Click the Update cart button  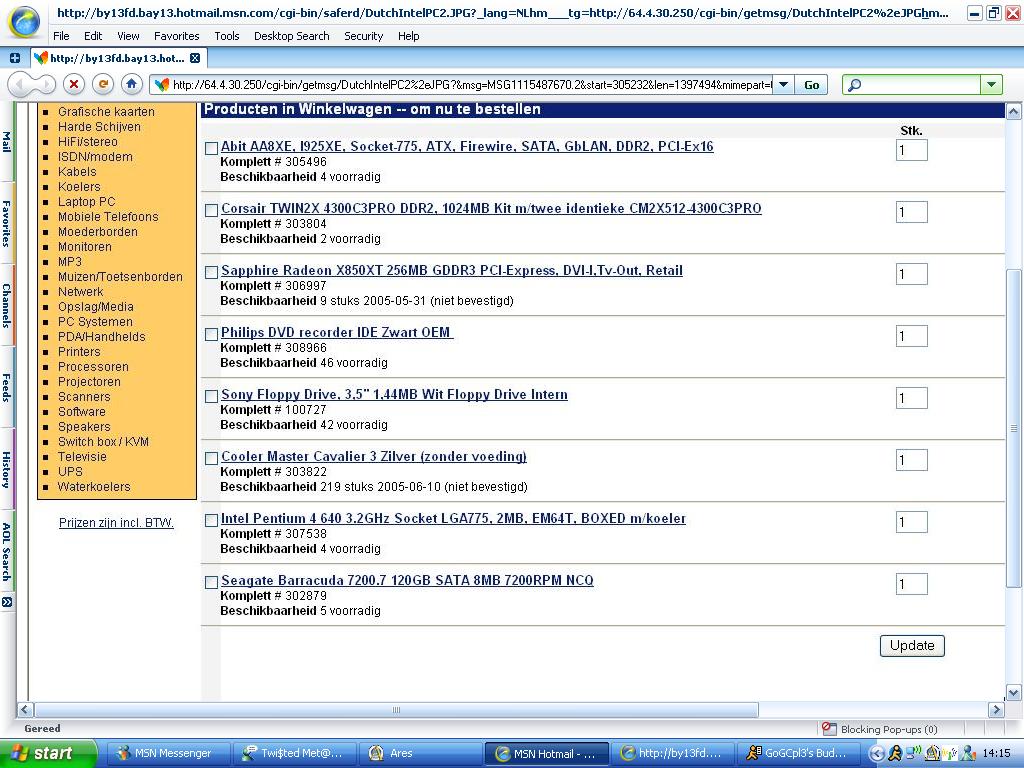coord(912,646)
